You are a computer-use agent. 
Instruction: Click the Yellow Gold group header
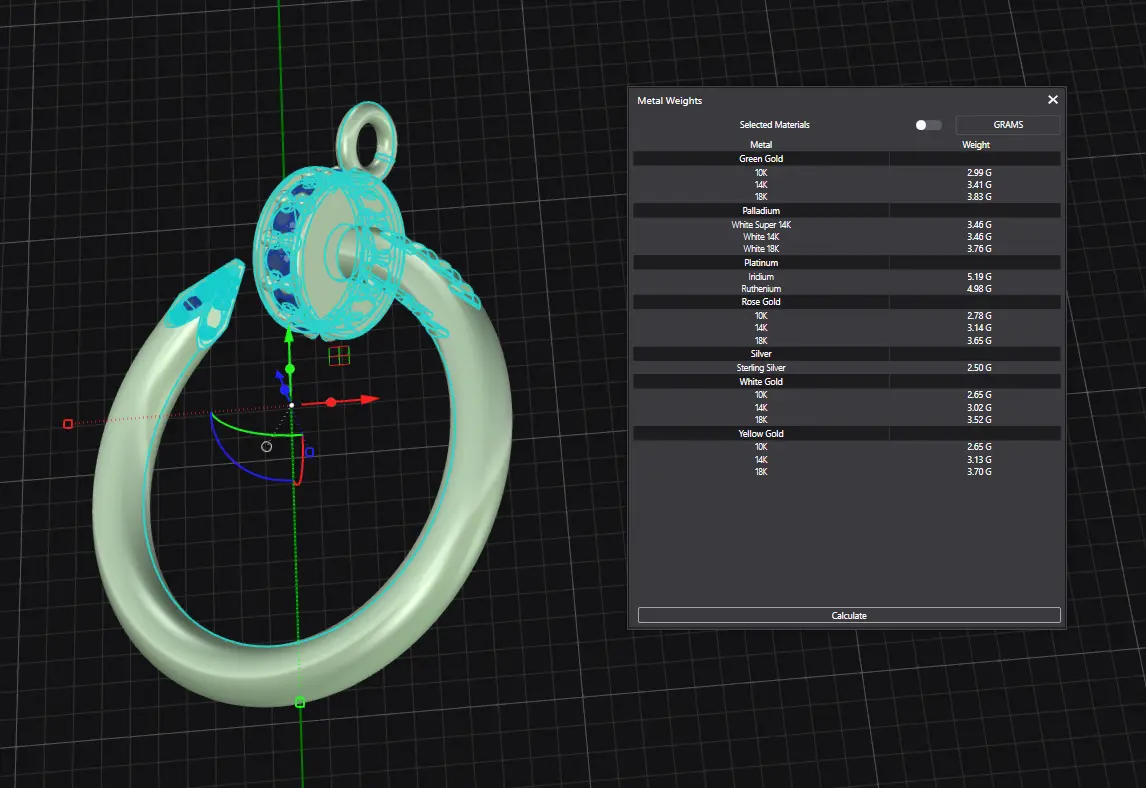pyautogui.click(x=761, y=434)
